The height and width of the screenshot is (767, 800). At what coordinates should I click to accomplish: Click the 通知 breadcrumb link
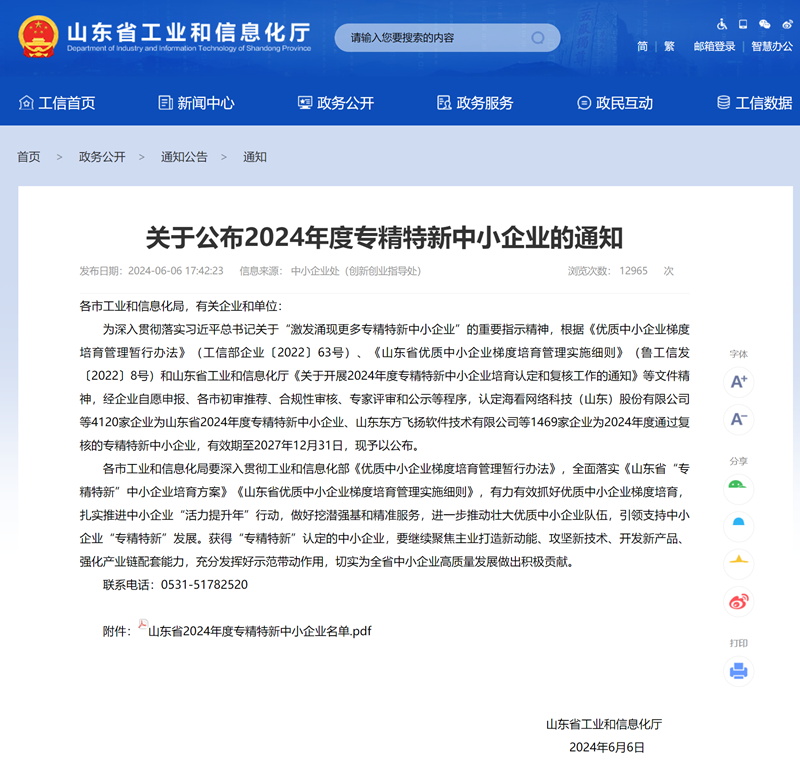point(255,157)
